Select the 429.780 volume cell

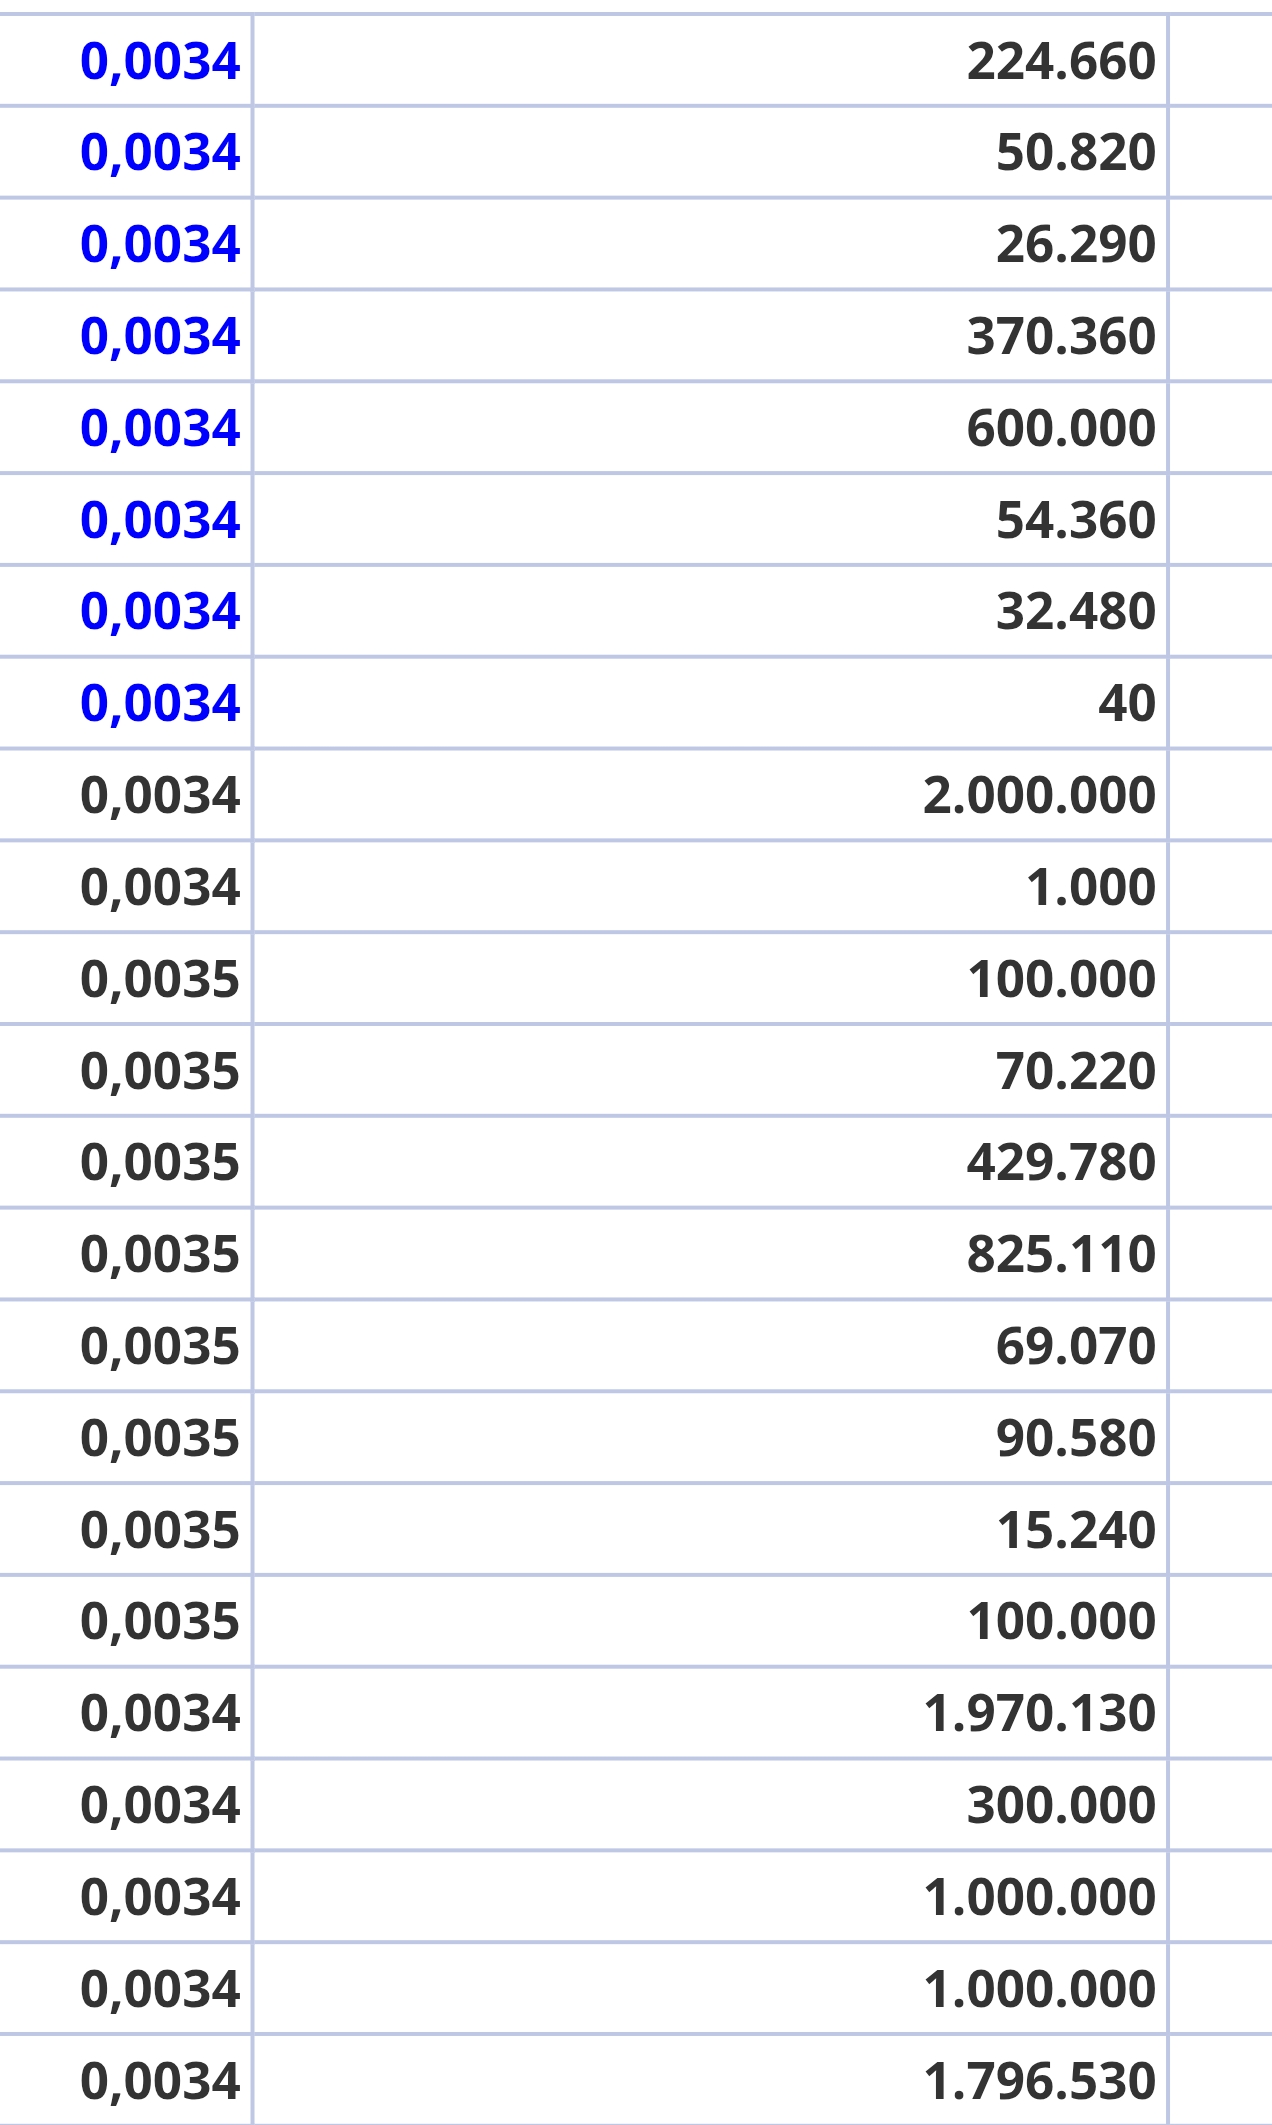tap(710, 1162)
